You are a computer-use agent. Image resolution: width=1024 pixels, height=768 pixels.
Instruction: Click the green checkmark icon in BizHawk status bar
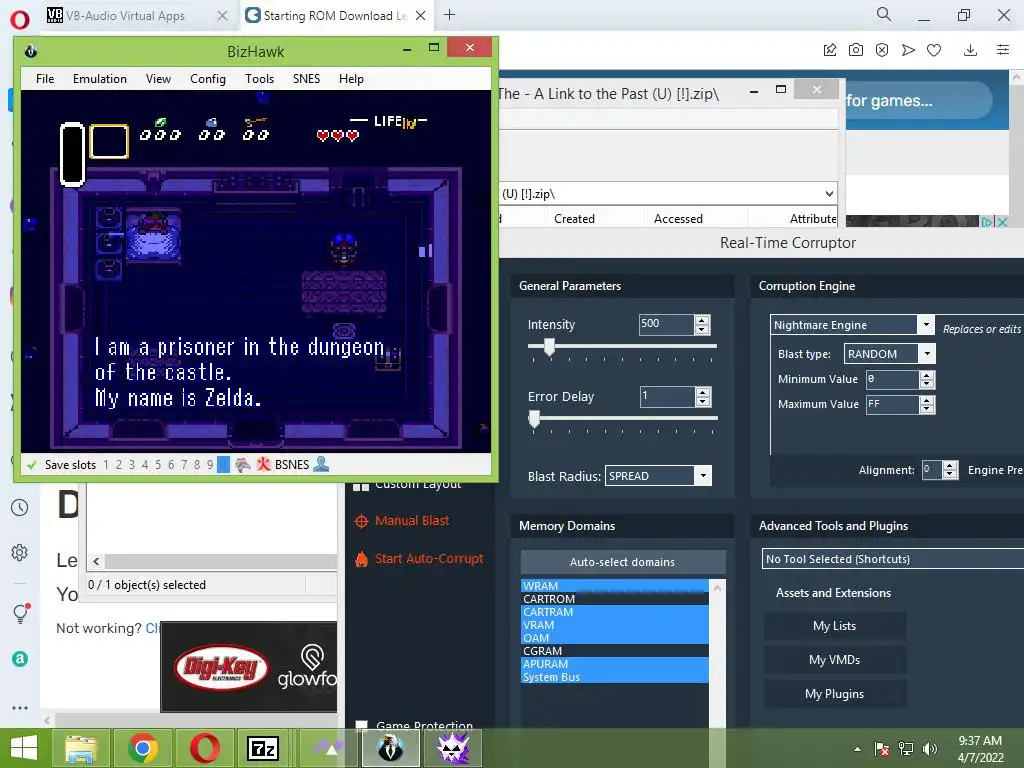click(x=31, y=465)
